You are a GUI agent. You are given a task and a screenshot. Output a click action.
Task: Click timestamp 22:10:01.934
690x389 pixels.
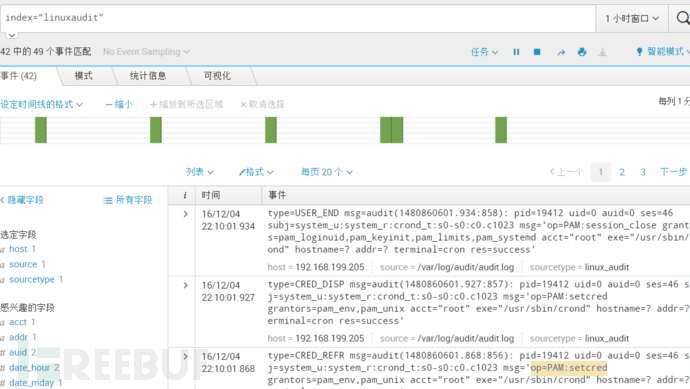[x=228, y=226]
